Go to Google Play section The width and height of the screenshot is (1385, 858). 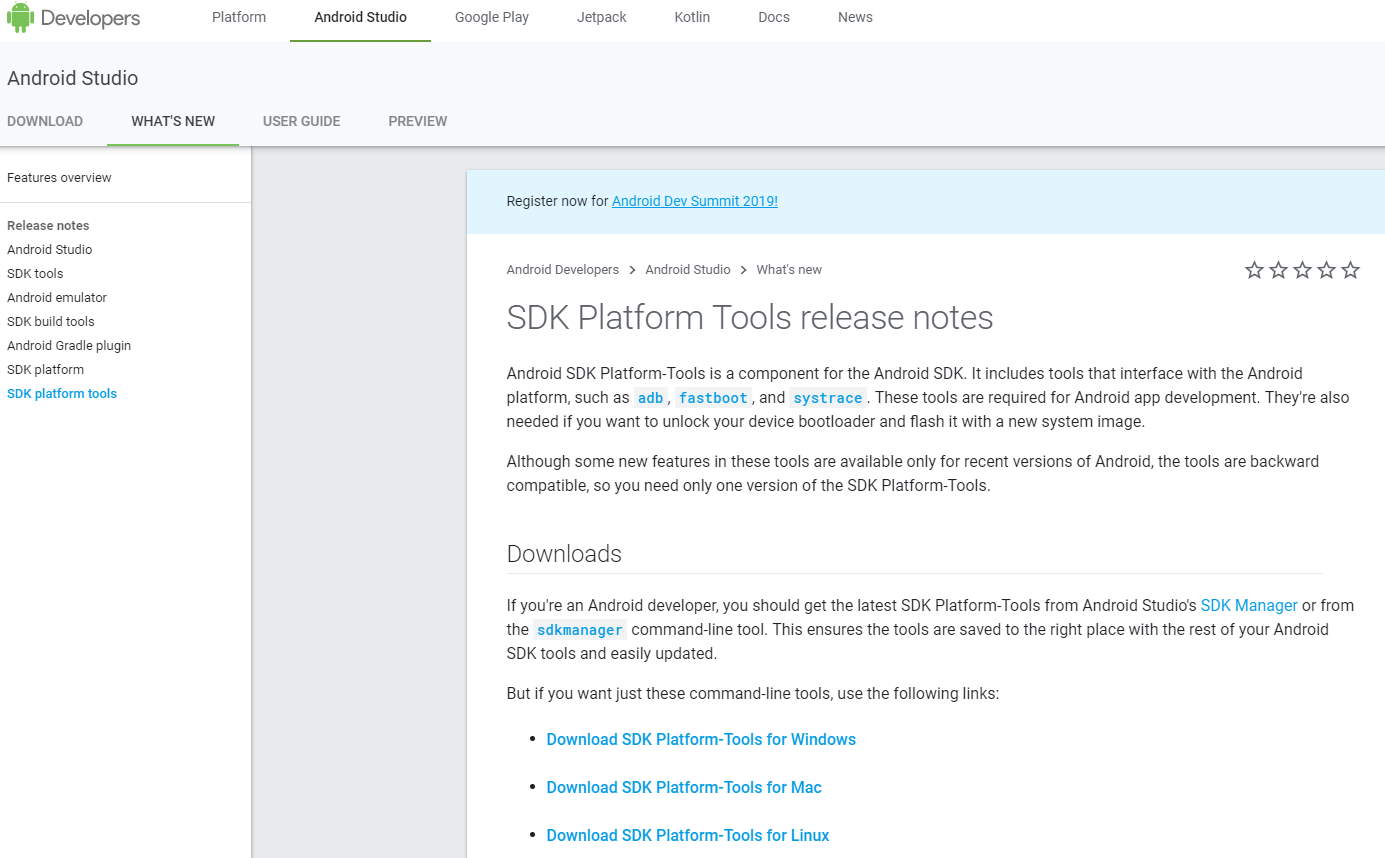[492, 17]
